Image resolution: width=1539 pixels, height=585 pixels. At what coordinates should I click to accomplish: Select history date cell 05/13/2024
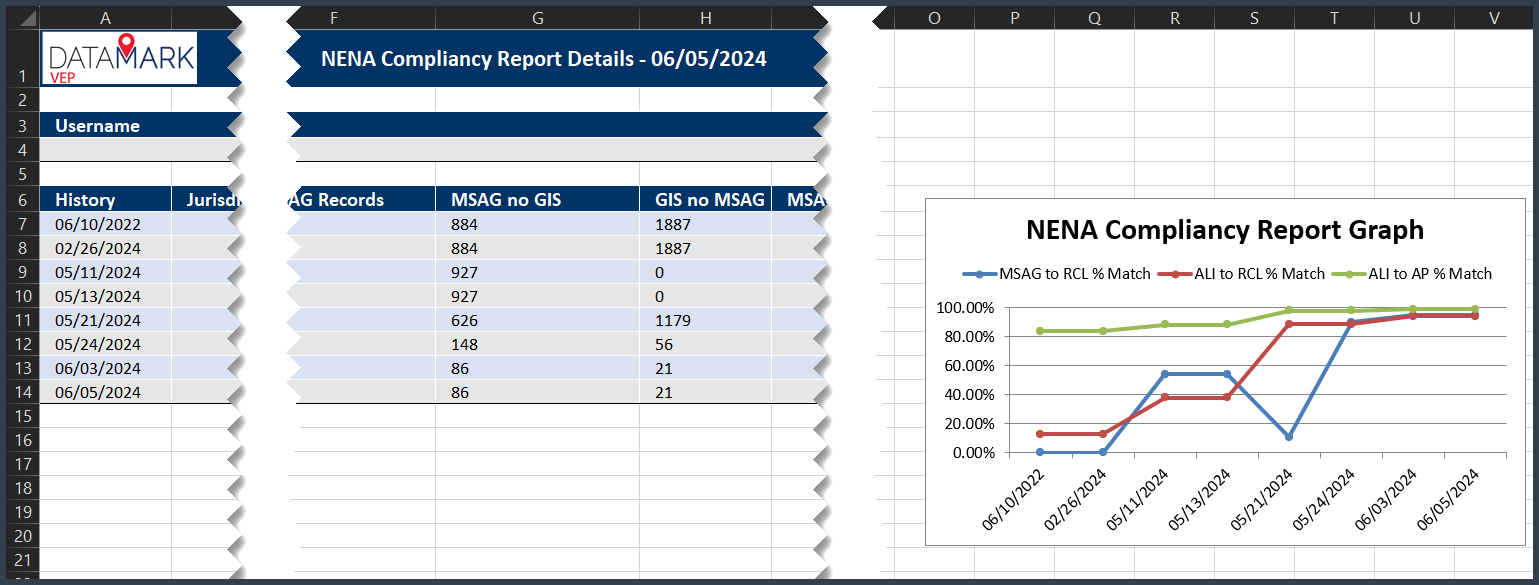coord(105,296)
